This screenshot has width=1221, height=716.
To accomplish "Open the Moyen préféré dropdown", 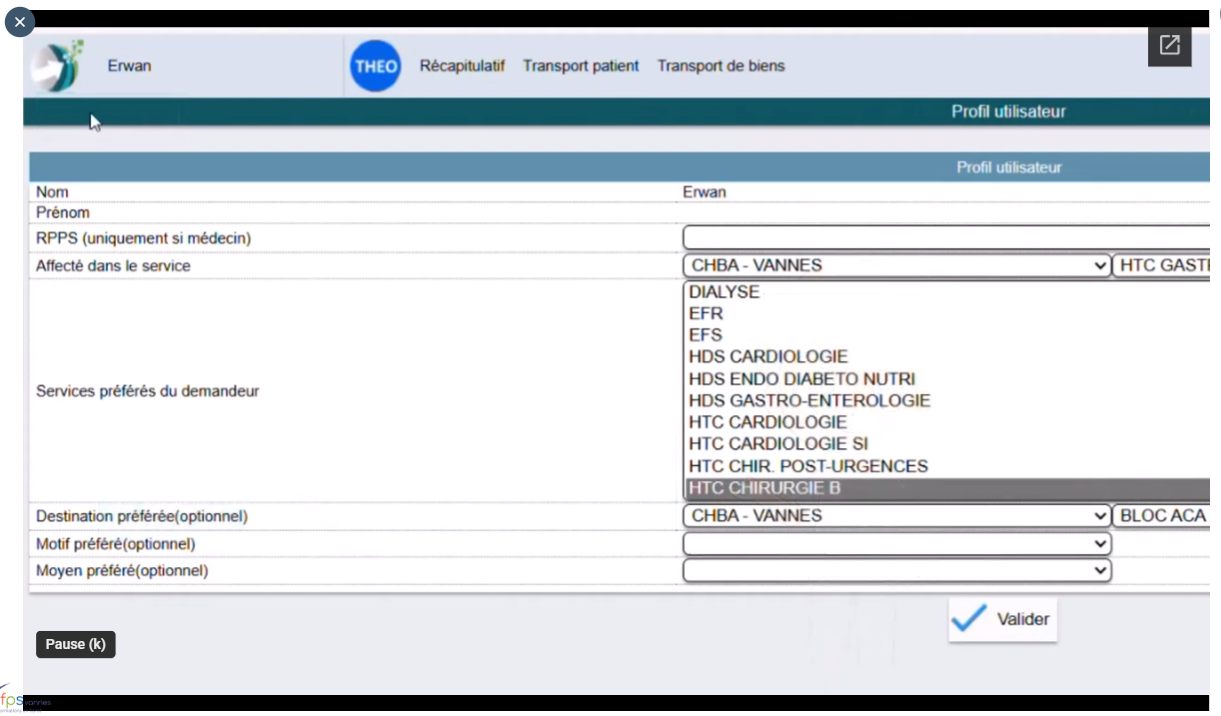I will click(896, 570).
